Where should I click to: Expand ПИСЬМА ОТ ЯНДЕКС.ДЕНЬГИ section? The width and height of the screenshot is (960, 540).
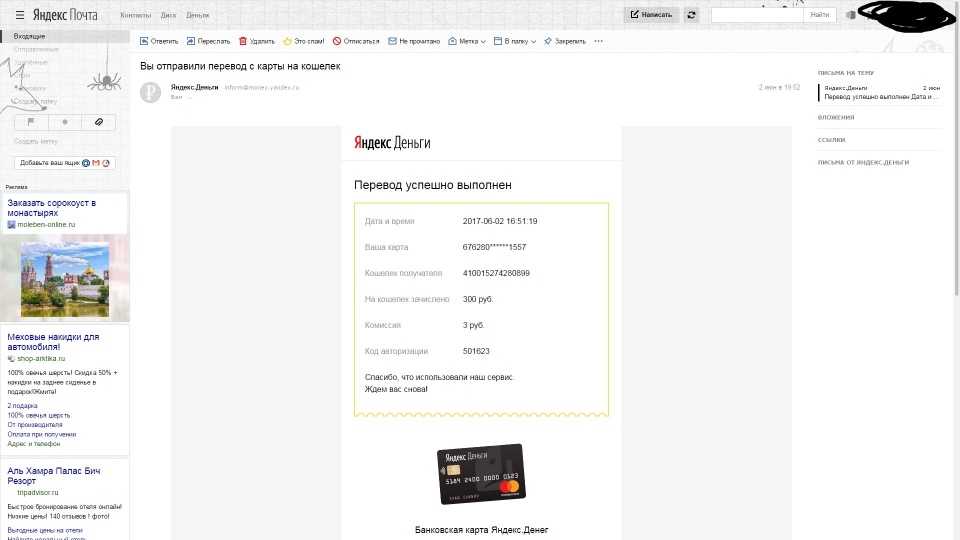point(863,163)
